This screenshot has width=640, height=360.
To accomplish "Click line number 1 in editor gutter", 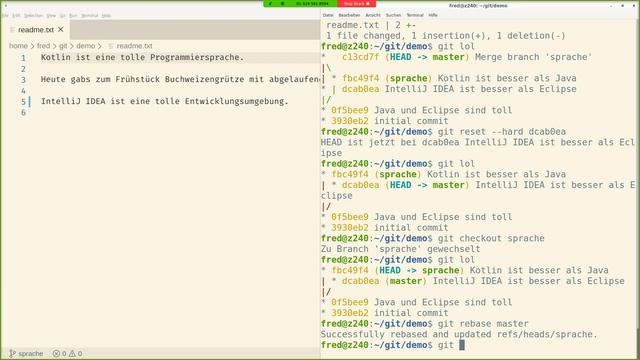I will [23, 58].
